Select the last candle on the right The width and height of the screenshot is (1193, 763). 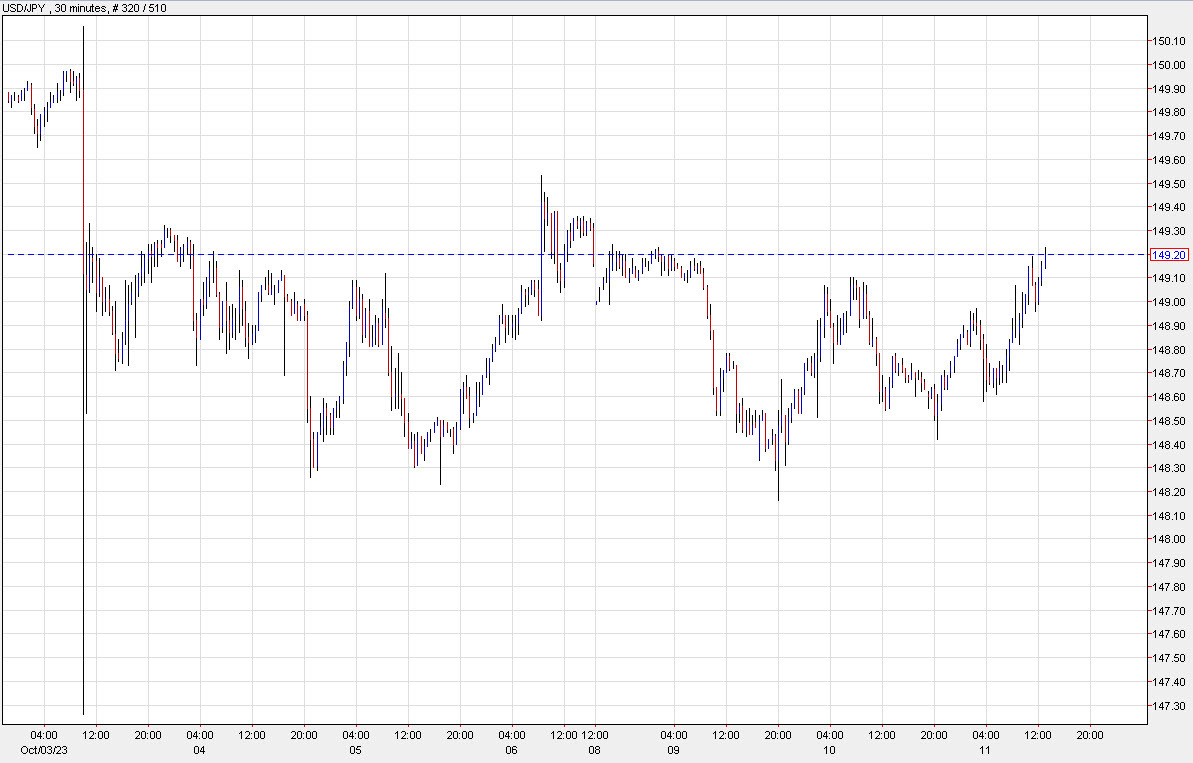click(x=1045, y=260)
